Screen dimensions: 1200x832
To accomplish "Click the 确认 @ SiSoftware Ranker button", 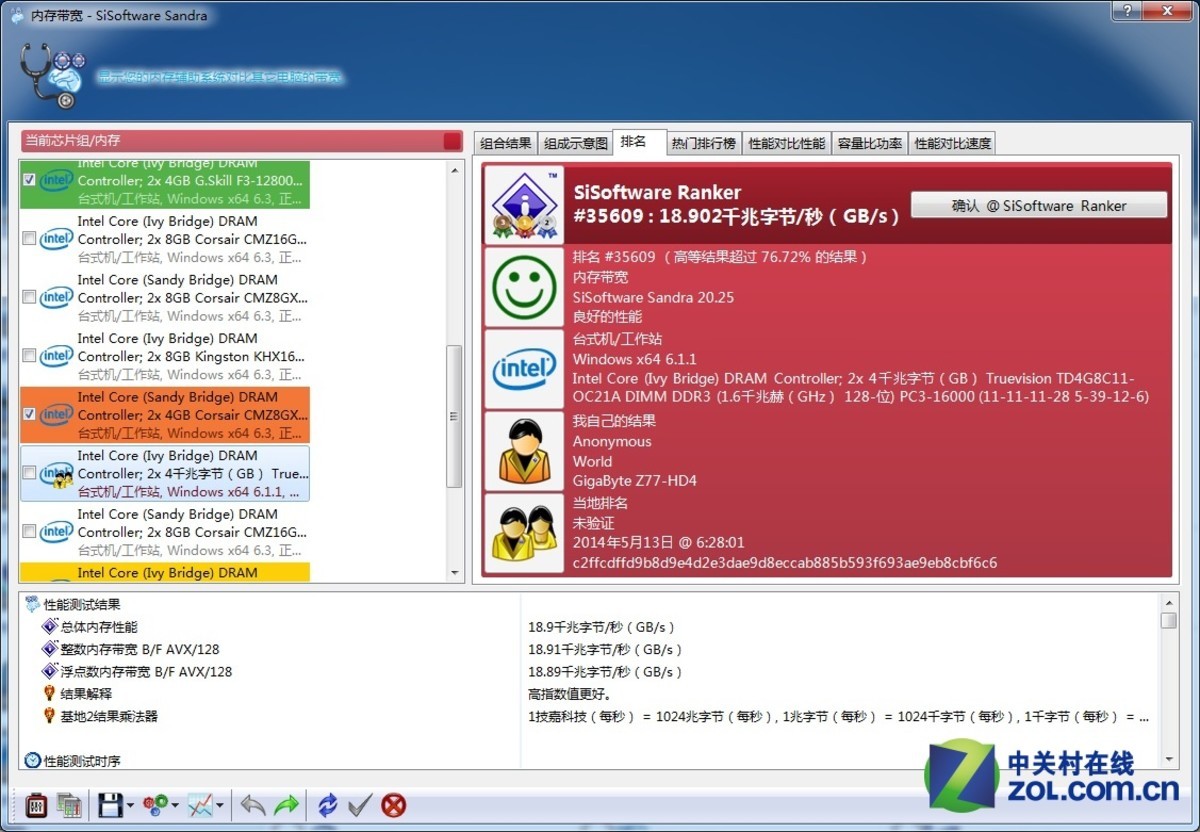I will coord(1039,205).
